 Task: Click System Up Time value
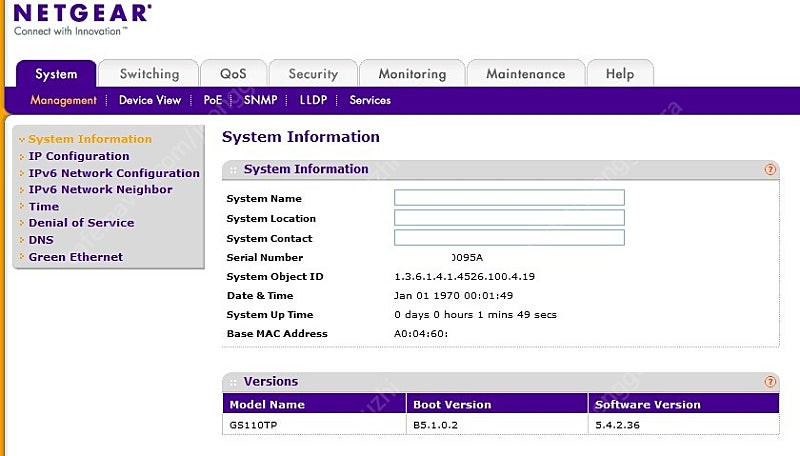(x=475, y=315)
